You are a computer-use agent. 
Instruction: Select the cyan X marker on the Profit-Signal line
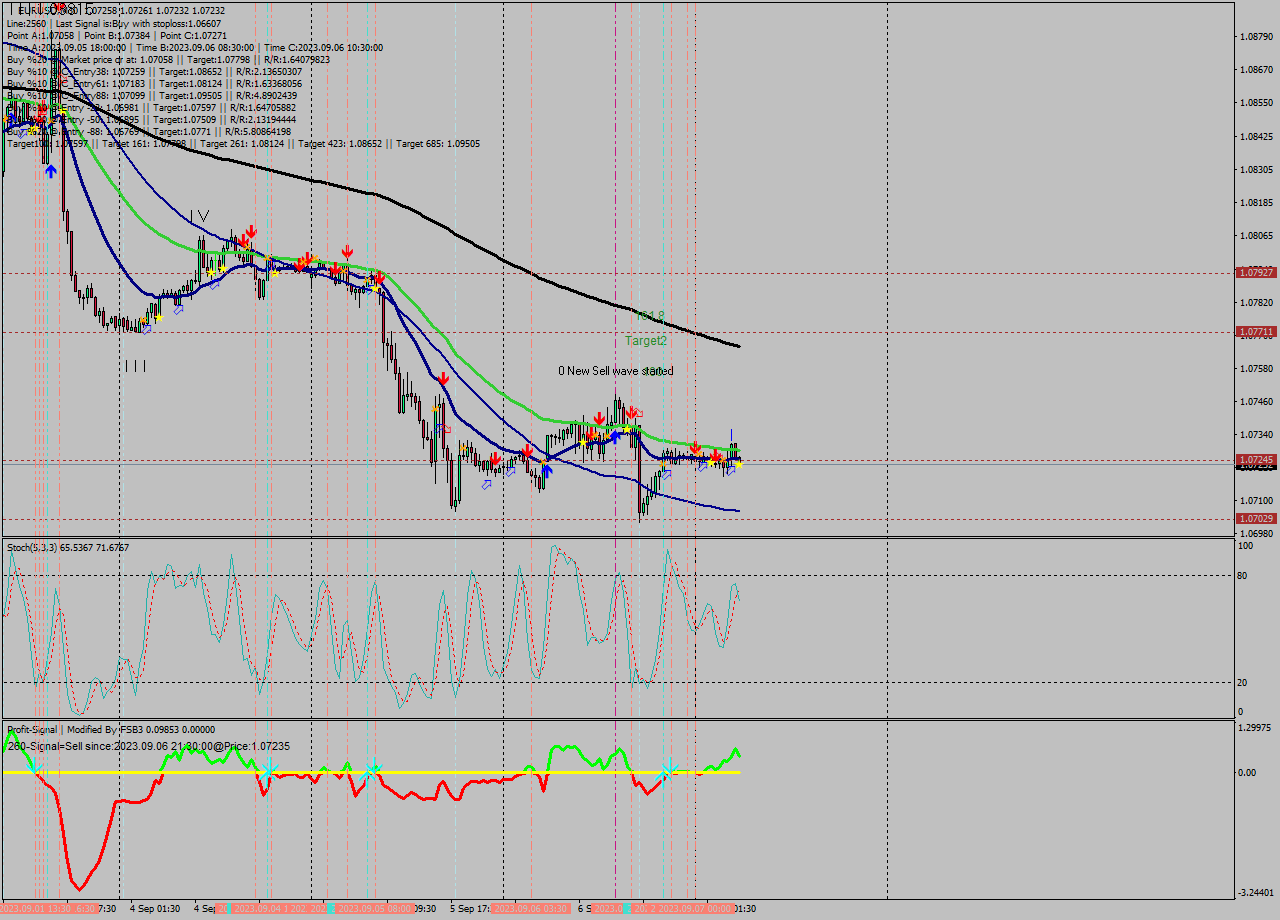tap(667, 772)
